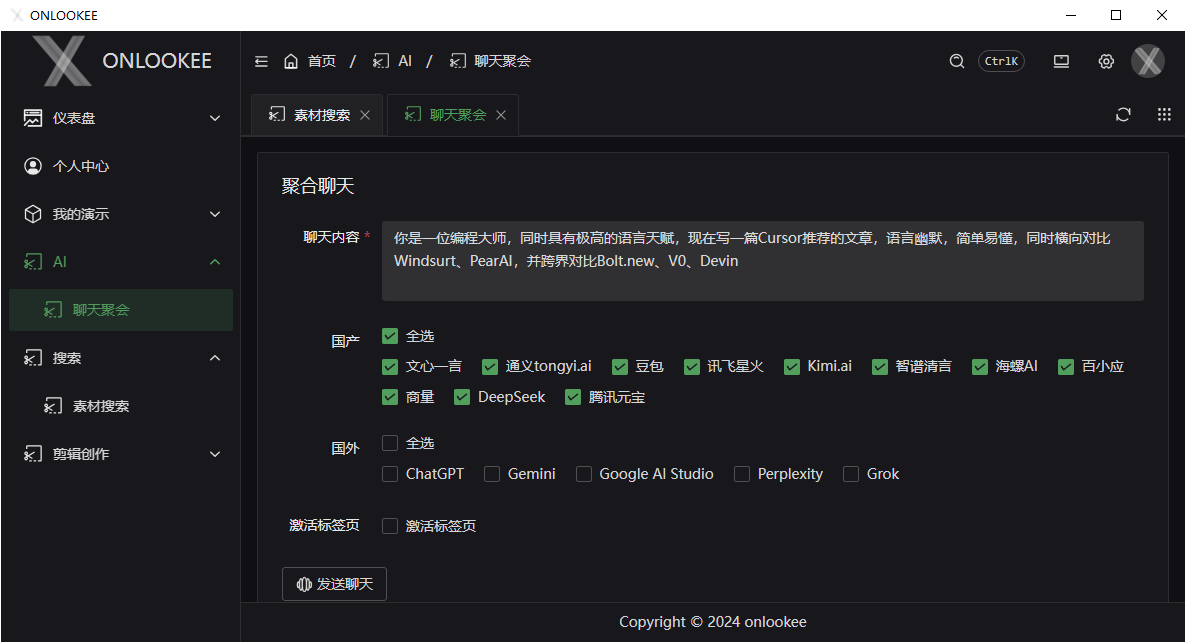Enable the Grok checkbox

(851, 474)
